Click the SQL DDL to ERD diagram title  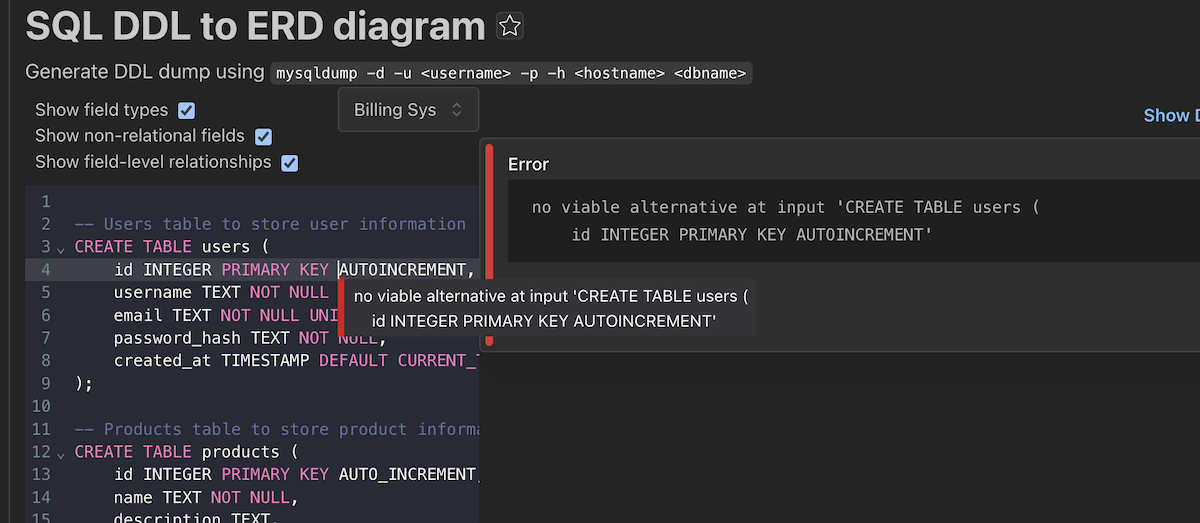coord(255,27)
